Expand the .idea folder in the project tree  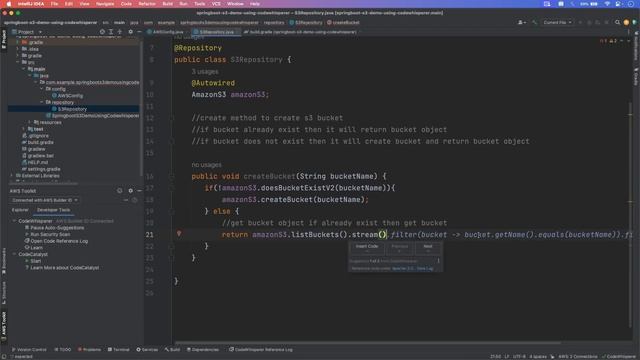click(18, 49)
